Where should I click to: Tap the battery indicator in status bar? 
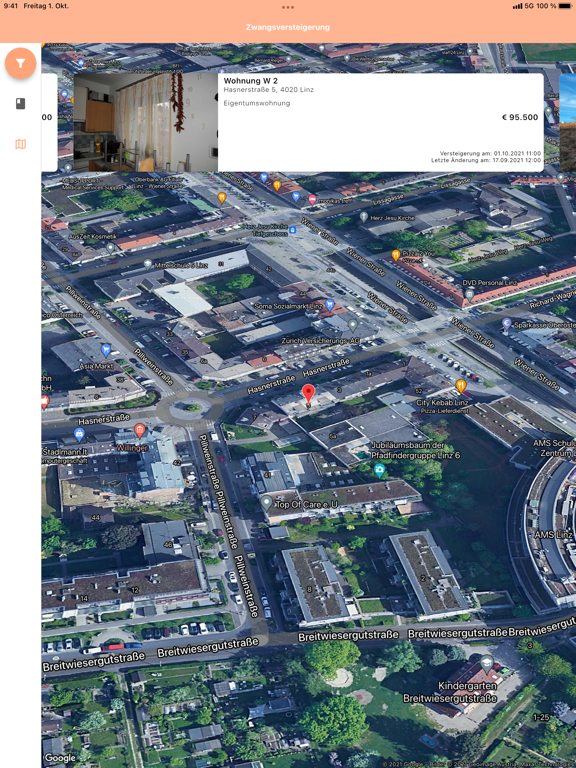click(x=565, y=6)
